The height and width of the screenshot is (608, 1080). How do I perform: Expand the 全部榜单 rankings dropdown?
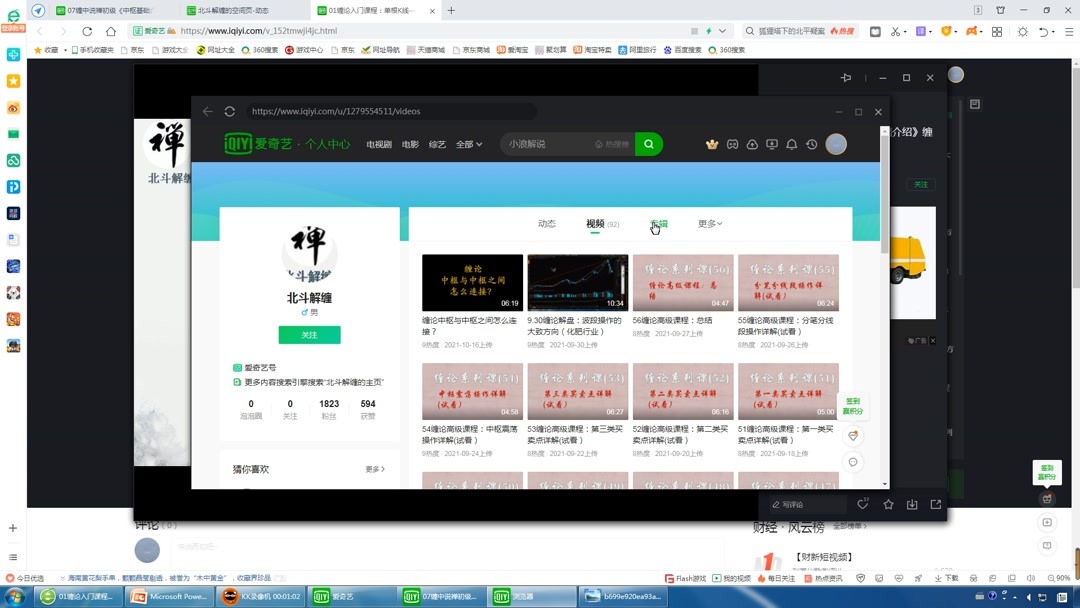850,526
